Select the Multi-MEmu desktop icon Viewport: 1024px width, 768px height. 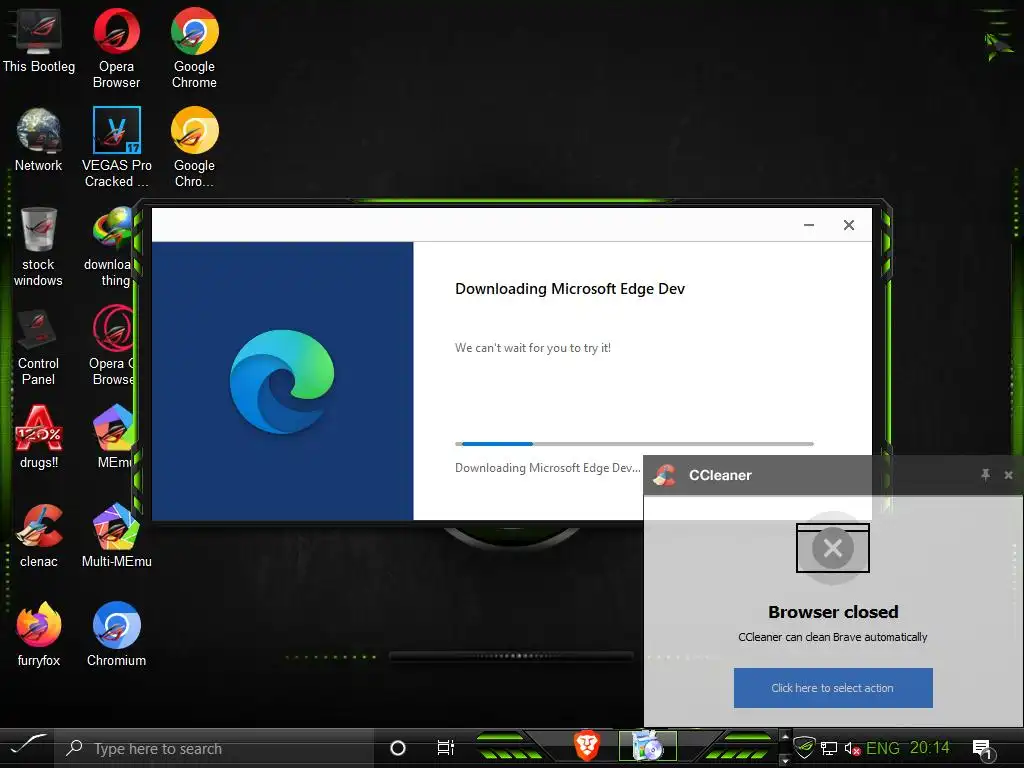(116, 536)
